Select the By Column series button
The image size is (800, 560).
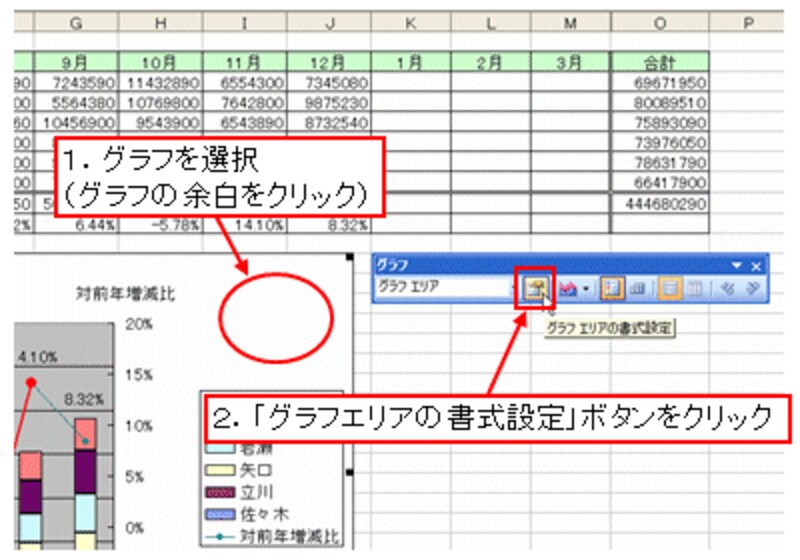(x=694, y=289)
